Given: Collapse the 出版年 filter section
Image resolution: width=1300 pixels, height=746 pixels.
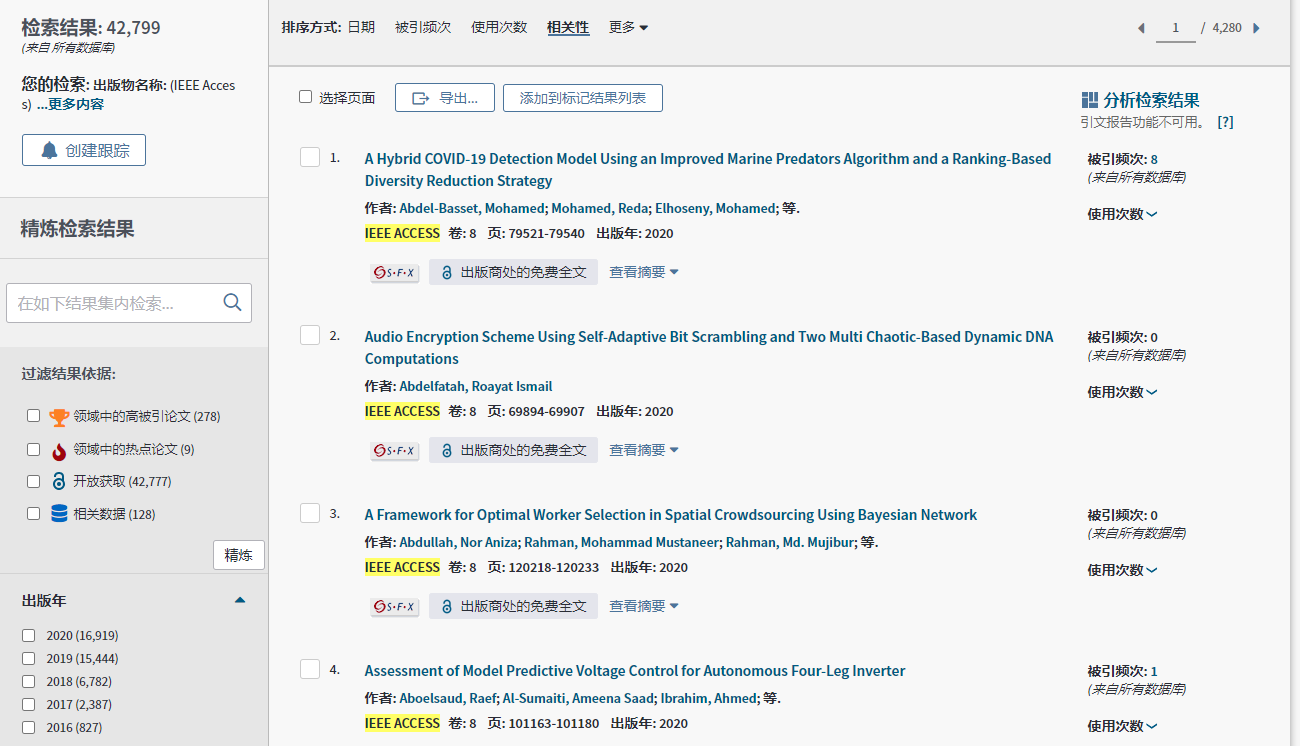Looking at the screenshot, I should tap(239, 600).
